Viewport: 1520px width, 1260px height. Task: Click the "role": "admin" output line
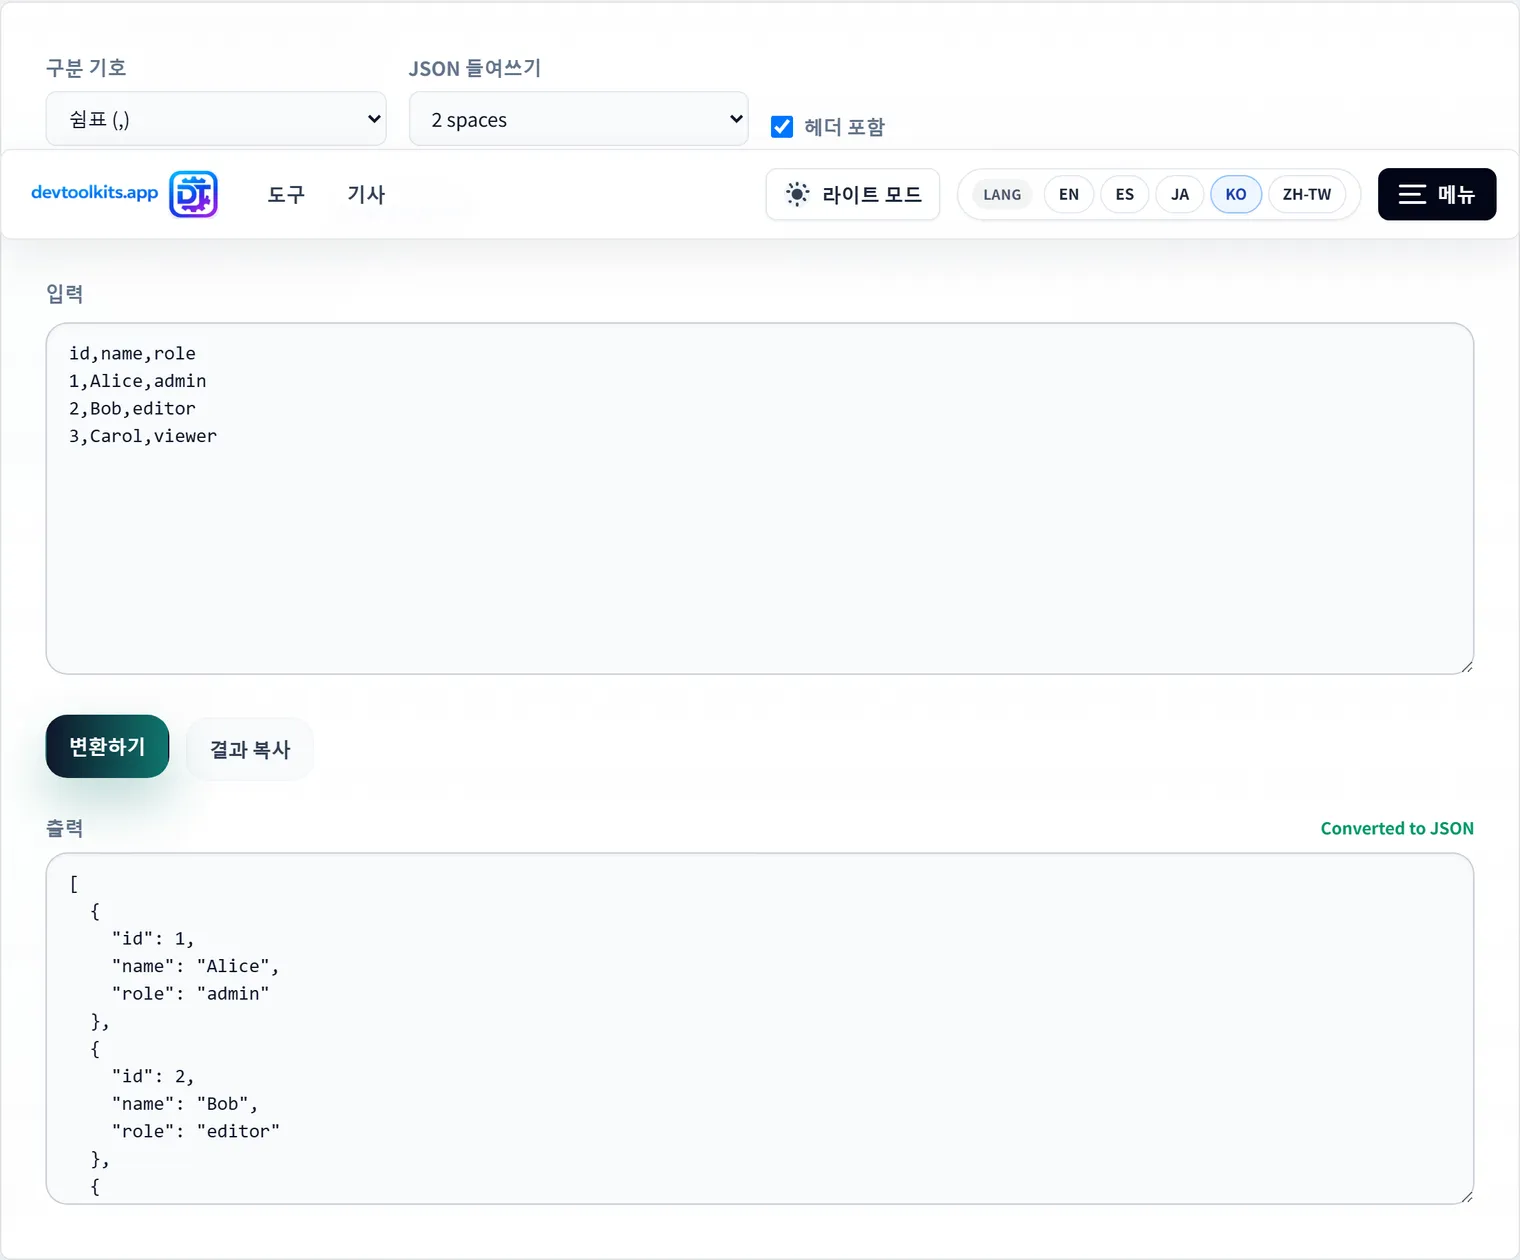[190, 993]
